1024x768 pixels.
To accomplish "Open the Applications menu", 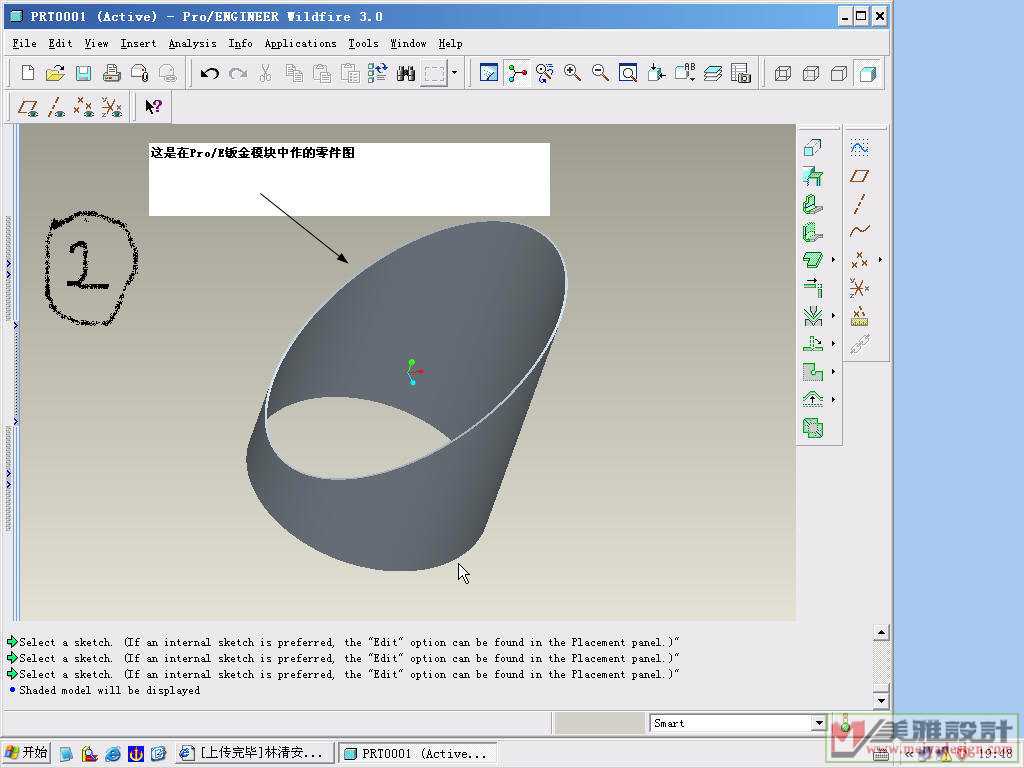I will pos(300,44).
